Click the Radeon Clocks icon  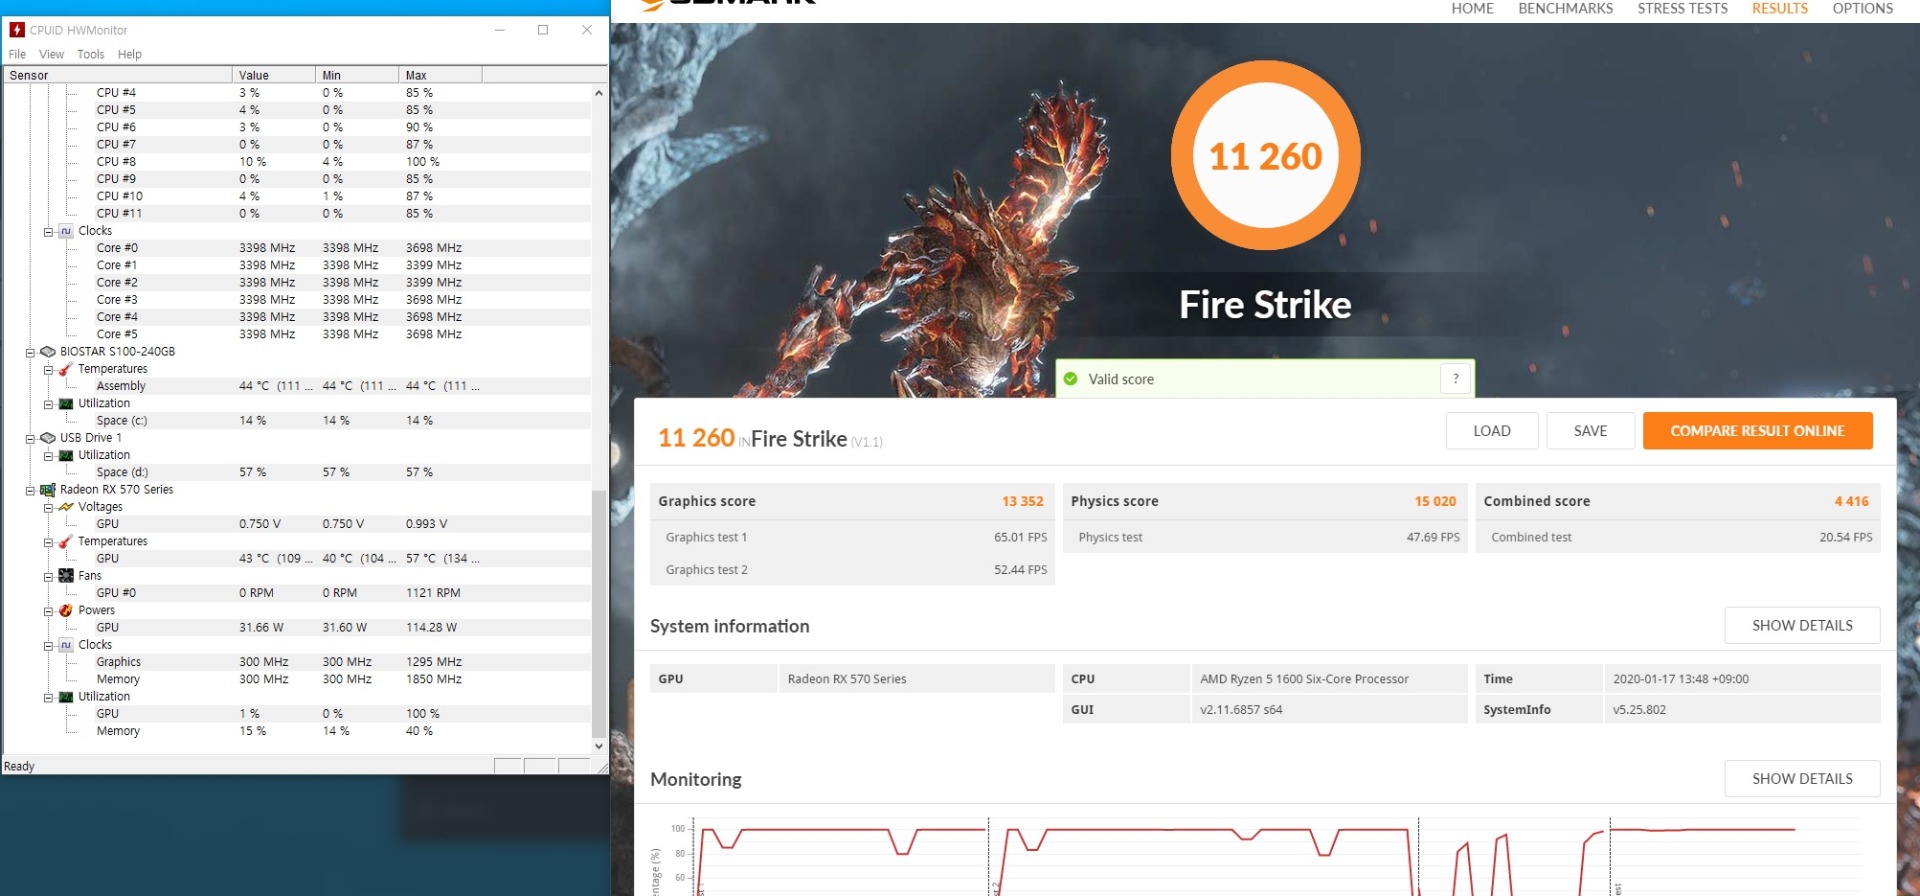point(66,645)
